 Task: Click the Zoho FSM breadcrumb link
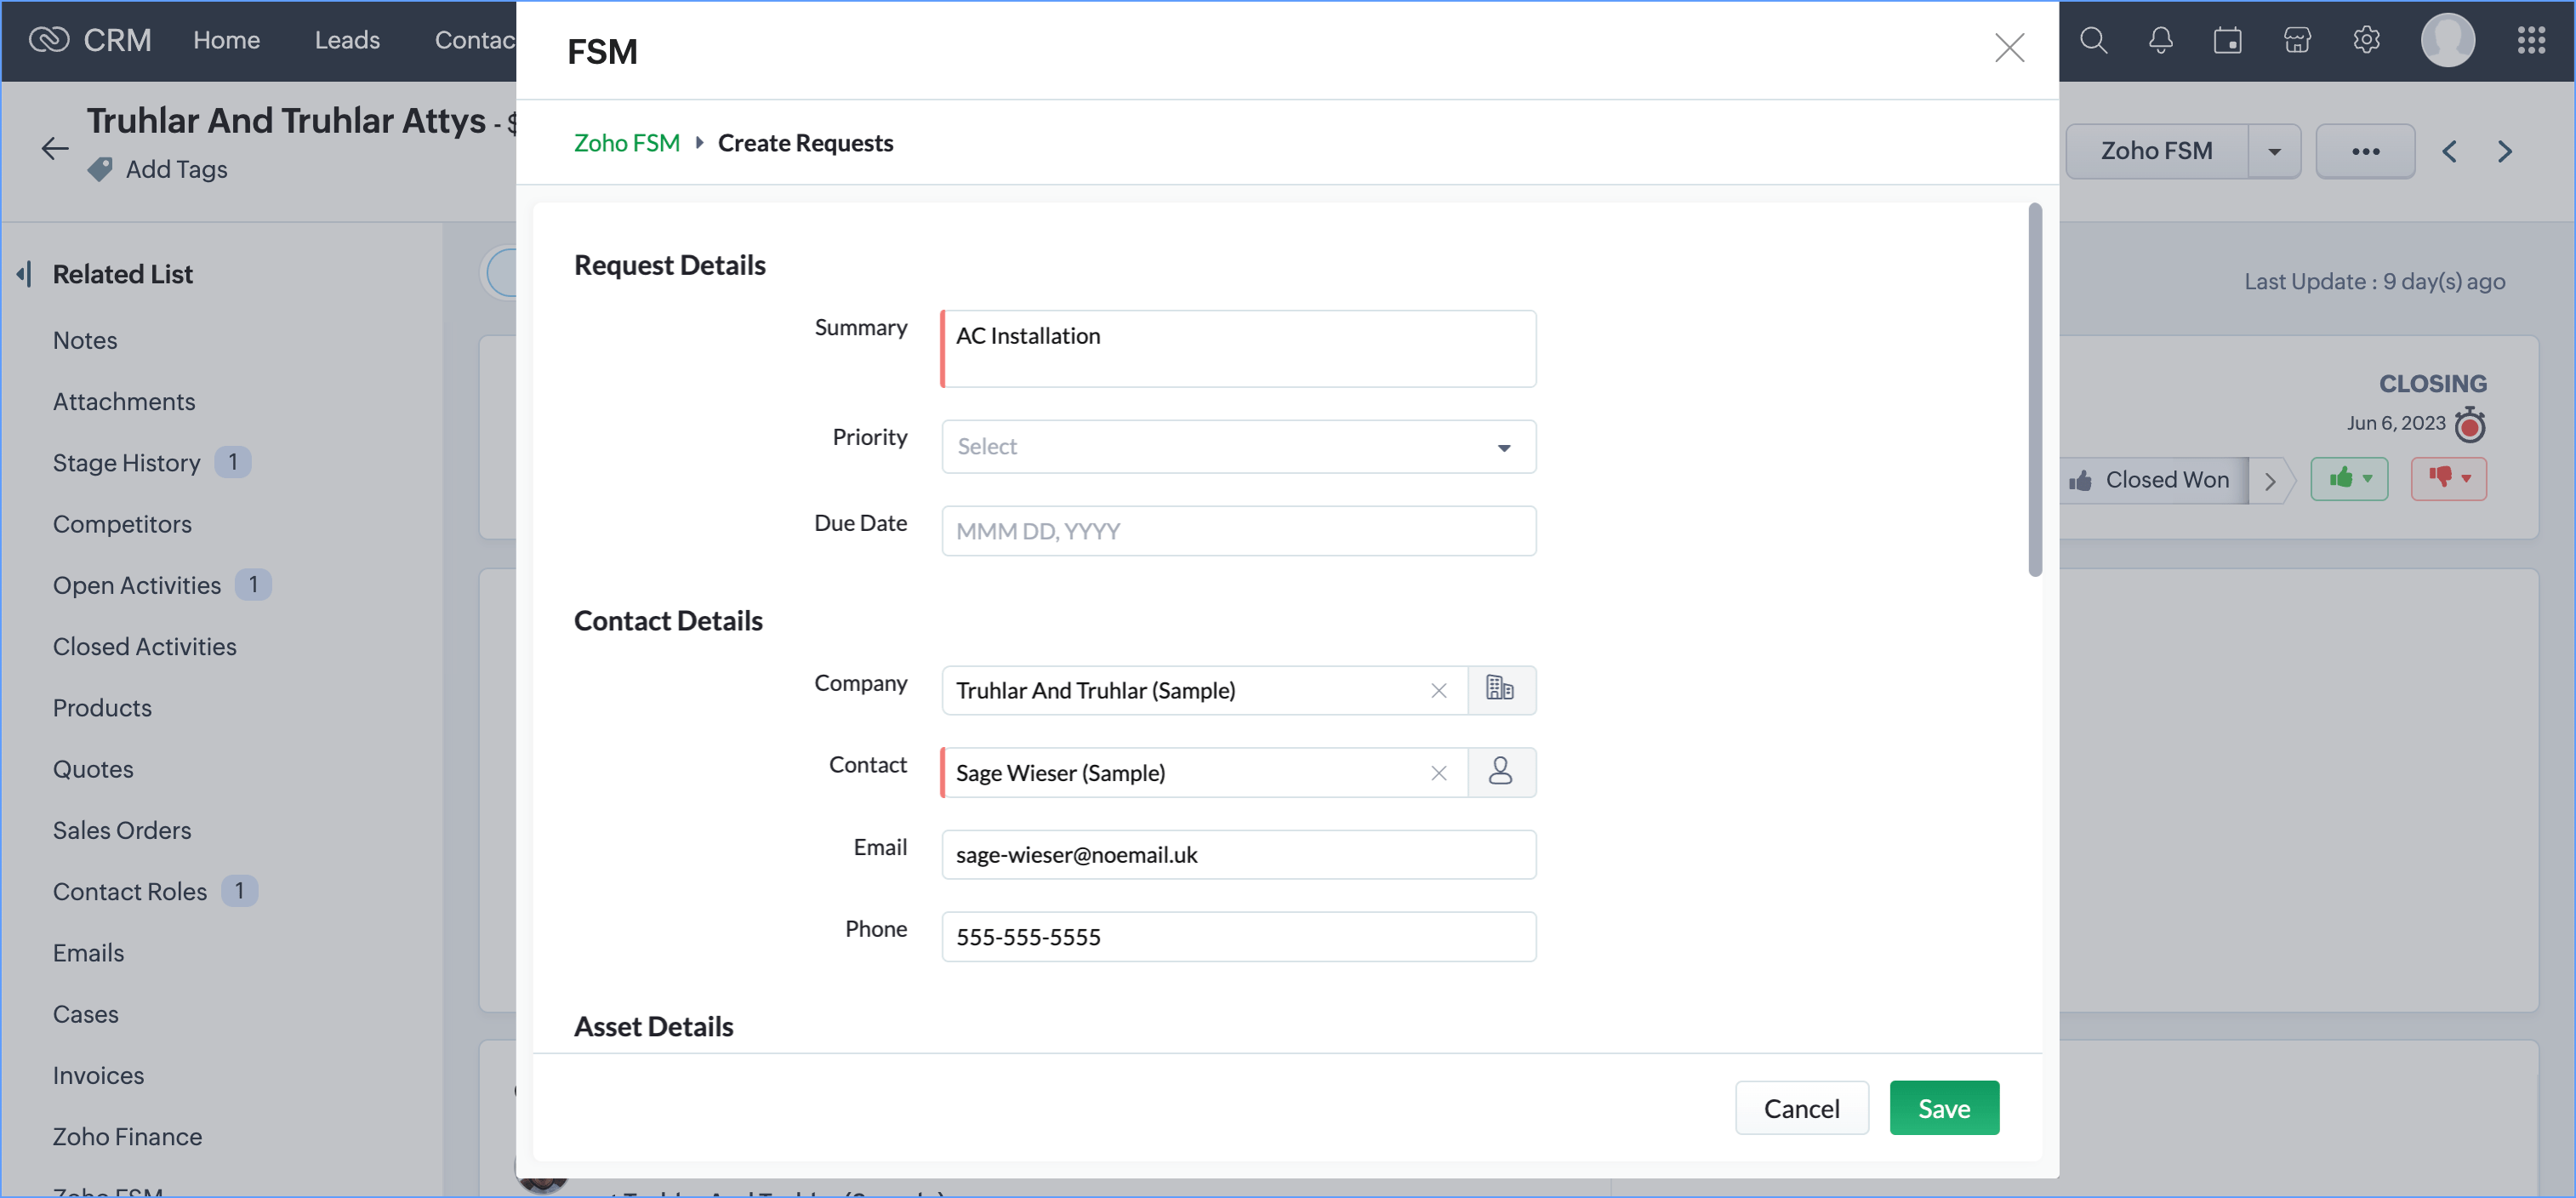coord(626,143)
